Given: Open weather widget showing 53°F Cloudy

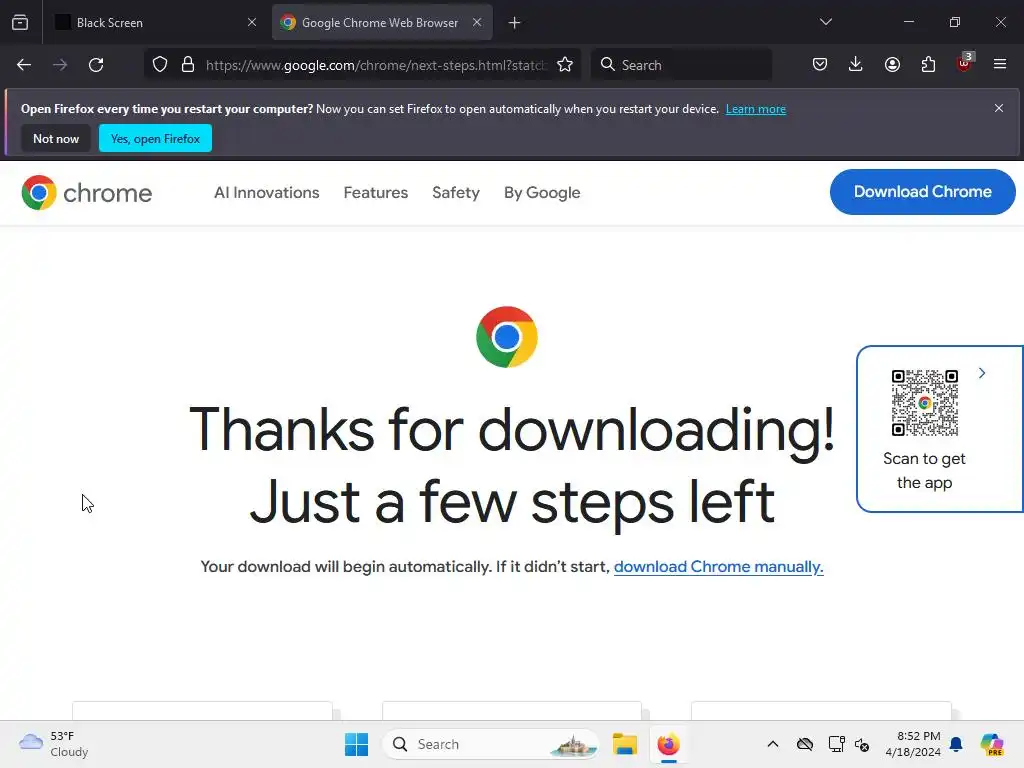Looking at the screenshot, I should (x=54, y=744).
